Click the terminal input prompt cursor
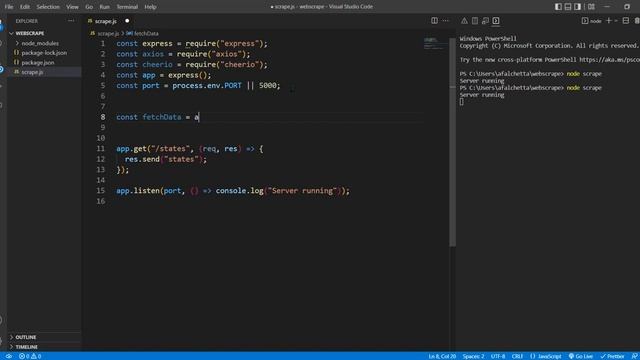The width and height of the screenshot is (640, 360). click(462, 102)
